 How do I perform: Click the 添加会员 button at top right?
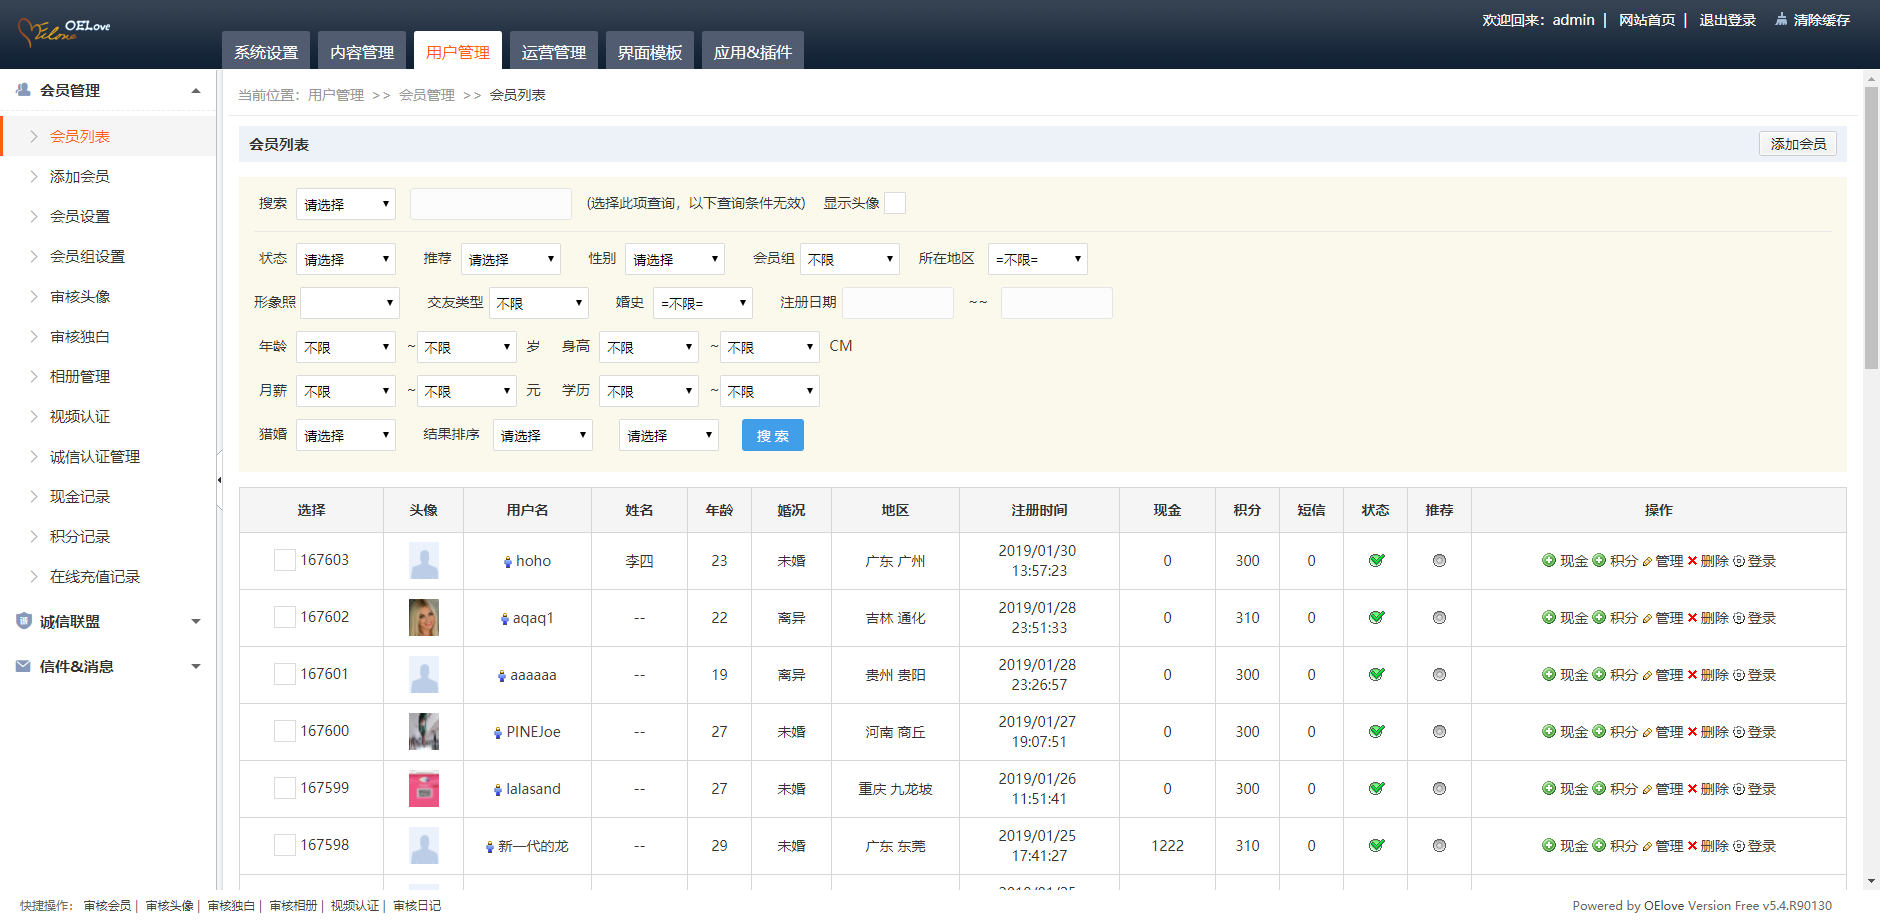tap(1797, 144)
